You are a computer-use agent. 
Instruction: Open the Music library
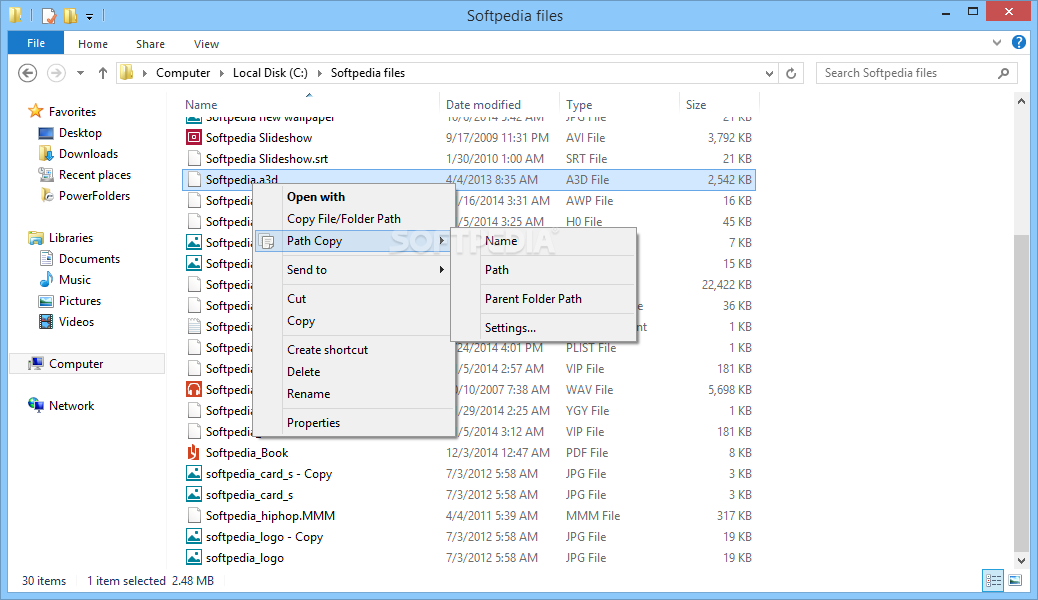pos(75,279)
